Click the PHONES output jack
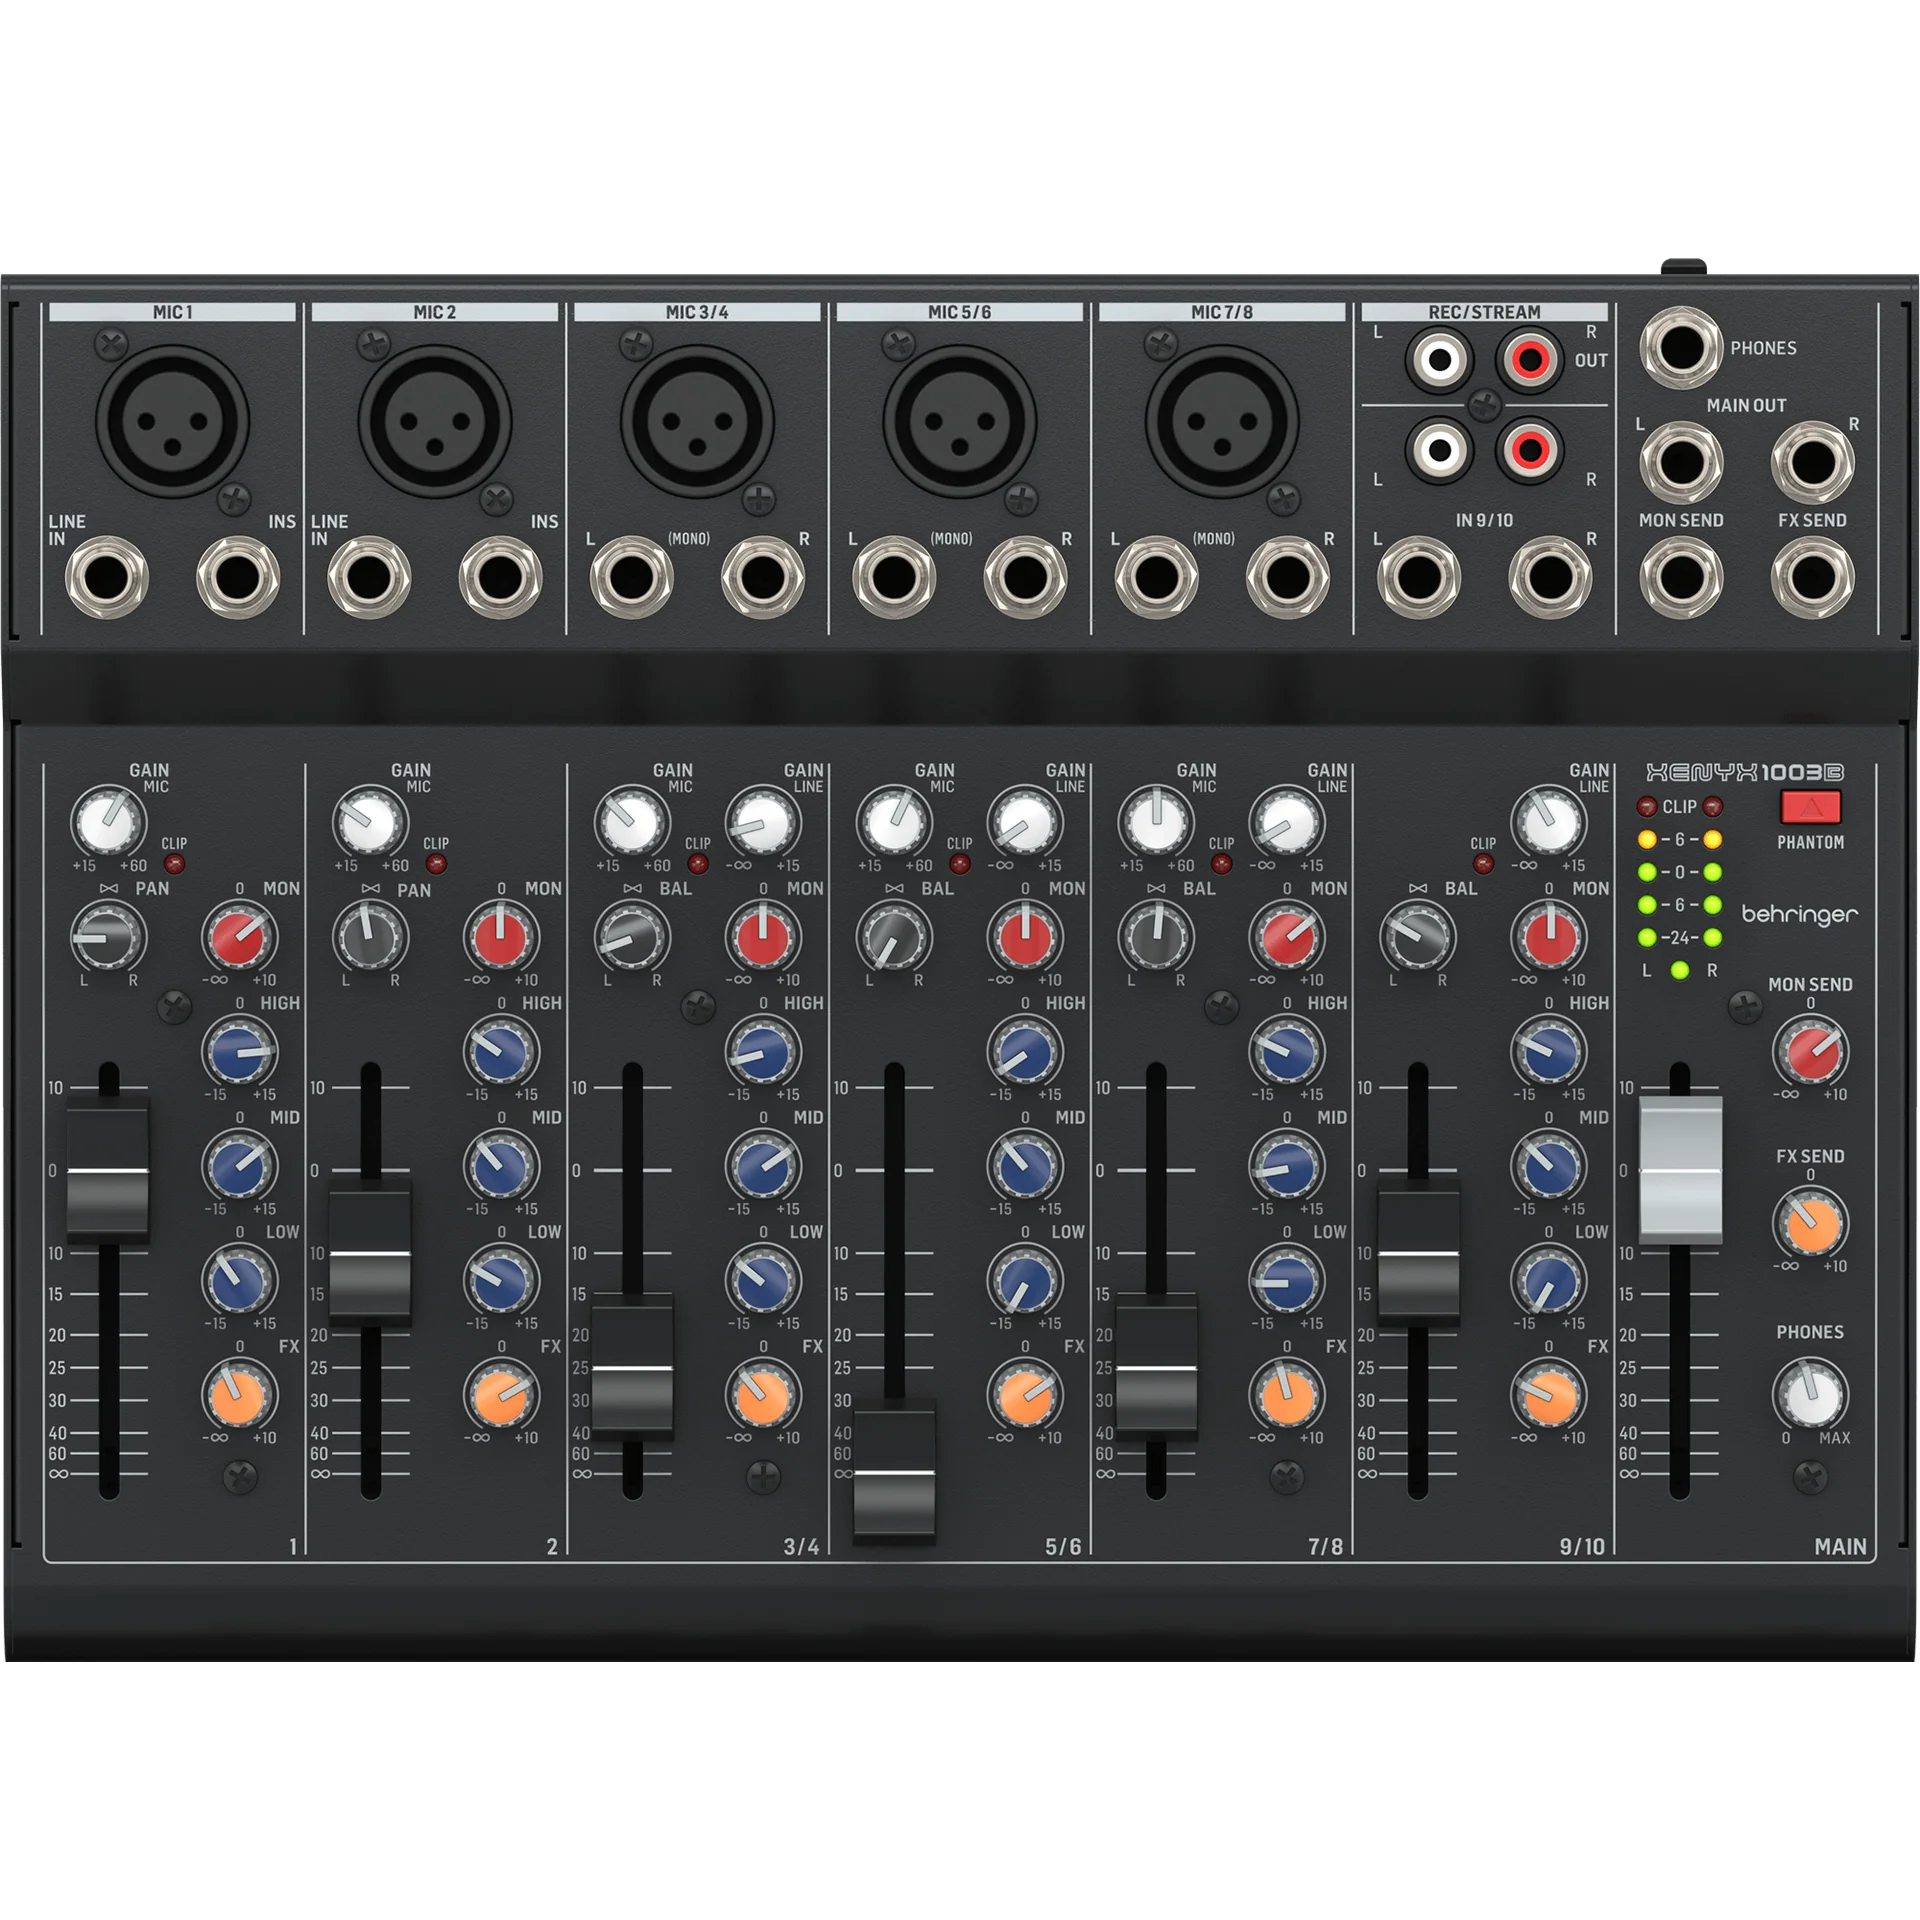 1681,348
